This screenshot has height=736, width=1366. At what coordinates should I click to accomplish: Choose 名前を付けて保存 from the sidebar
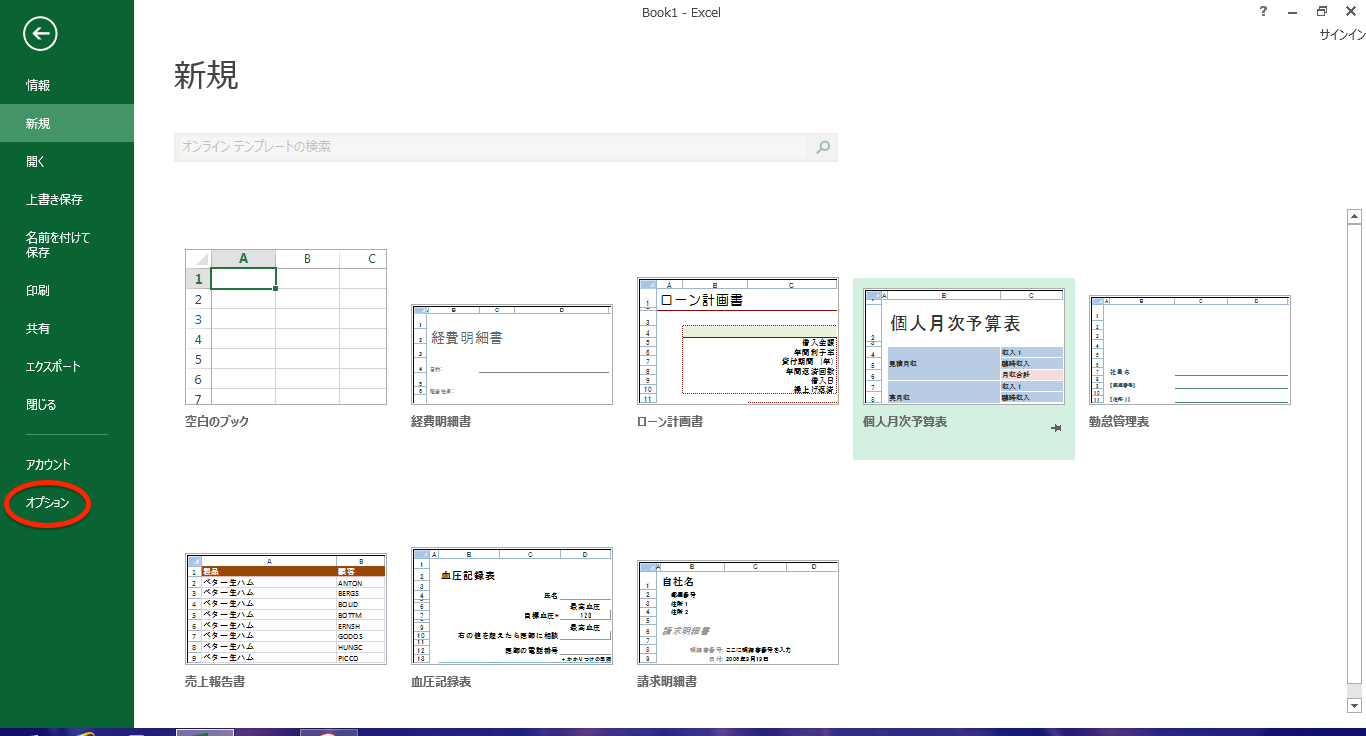[58, 245]
